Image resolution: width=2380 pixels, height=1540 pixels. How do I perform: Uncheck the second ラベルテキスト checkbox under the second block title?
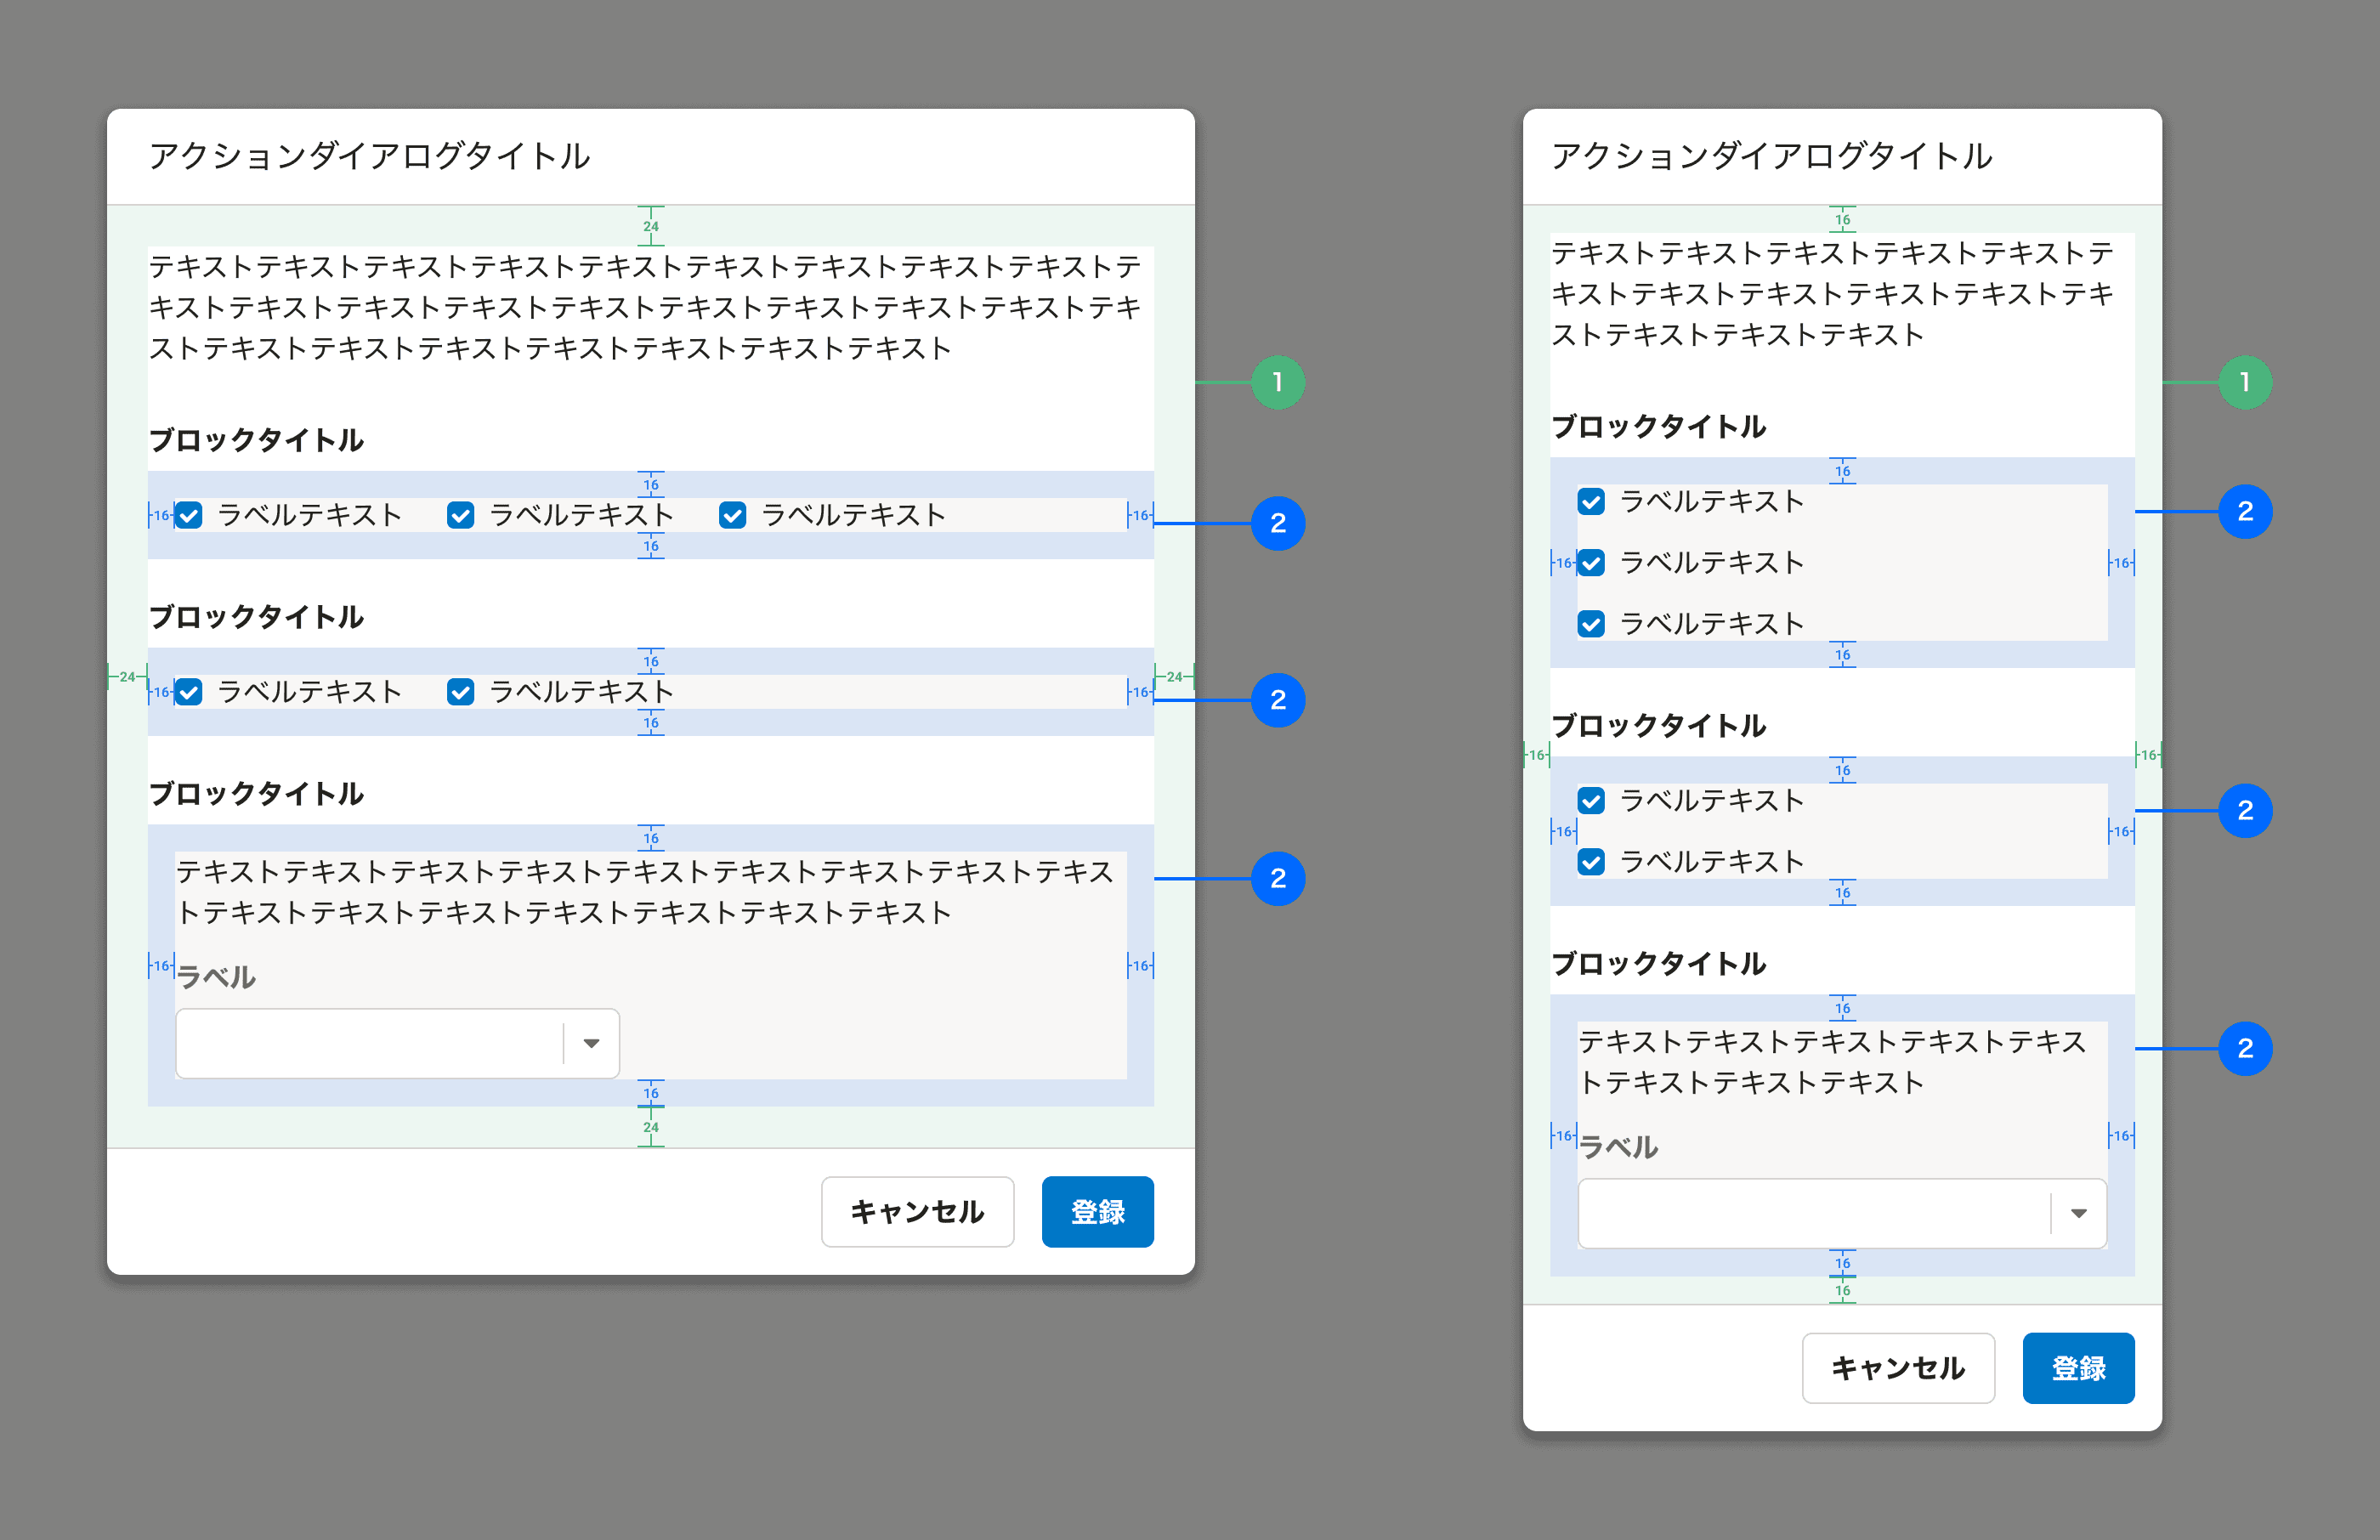pyautogui.click(x=460, y=691)
